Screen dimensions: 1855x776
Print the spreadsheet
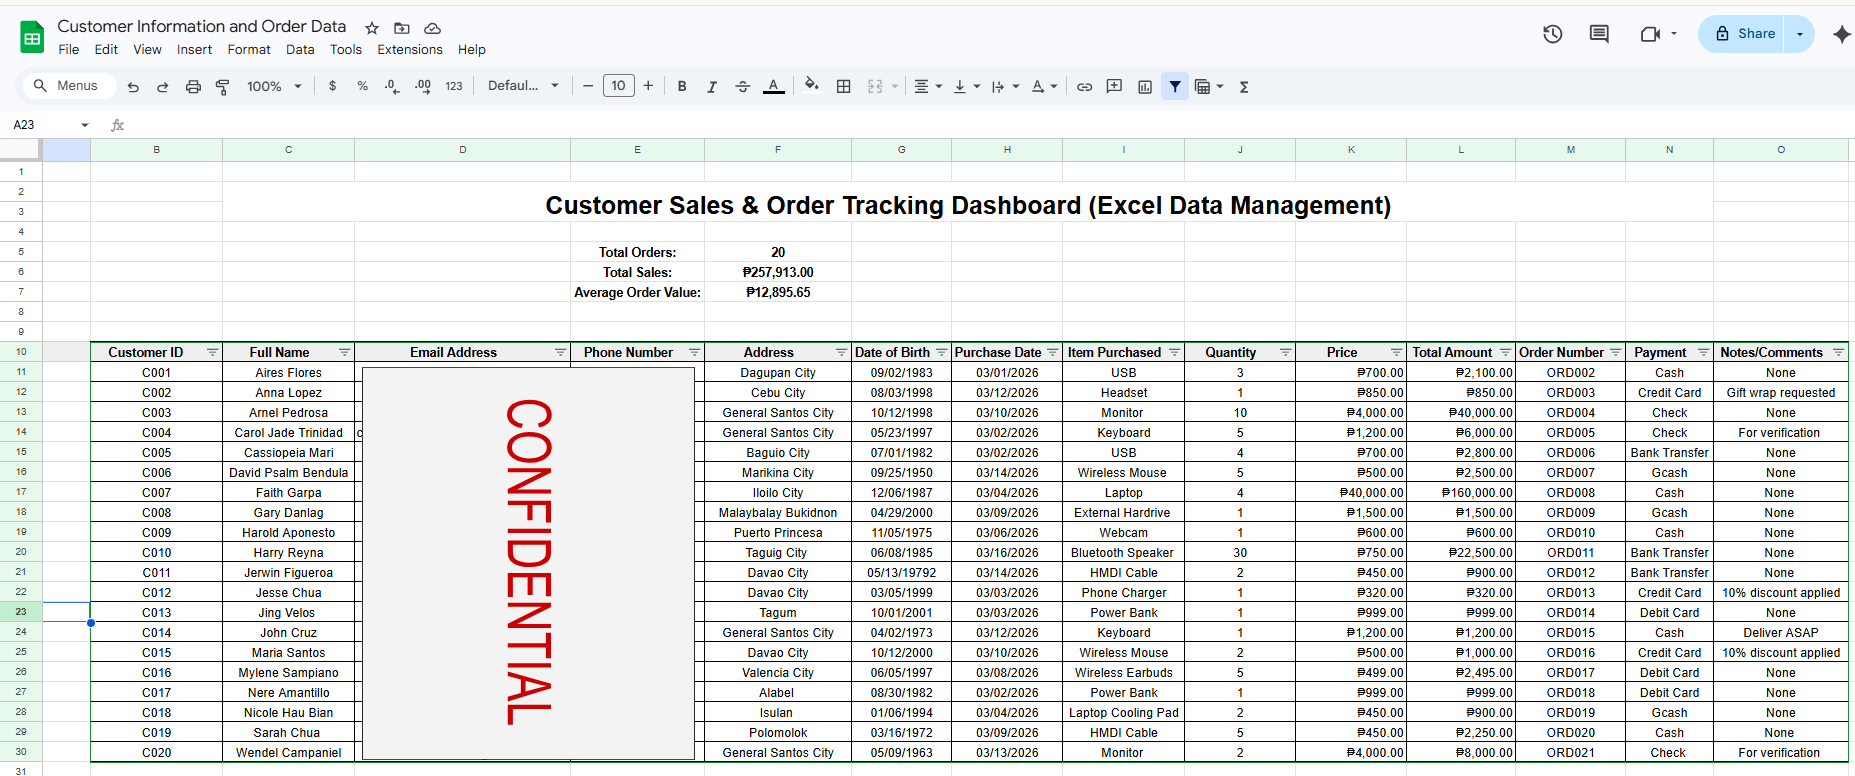click(193, 87)
